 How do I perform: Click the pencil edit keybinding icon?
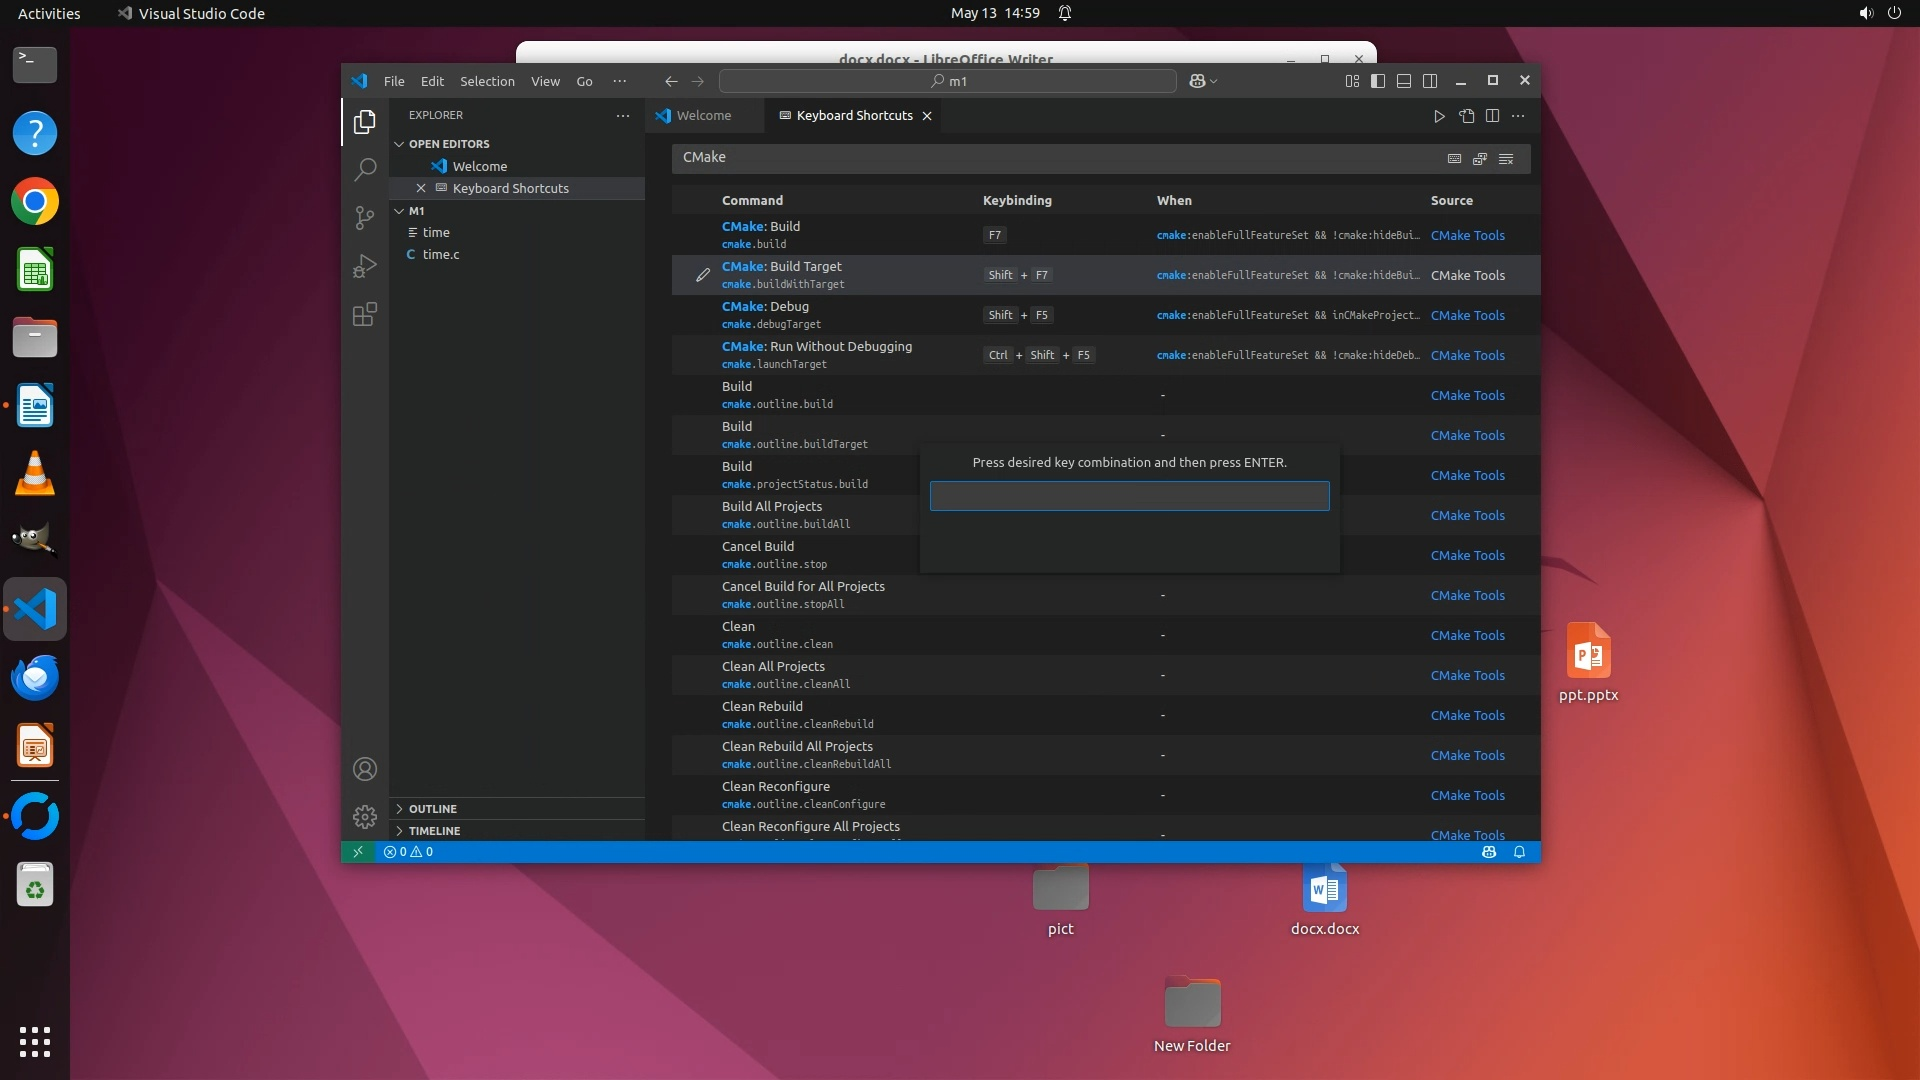click(x=703, y=275)
